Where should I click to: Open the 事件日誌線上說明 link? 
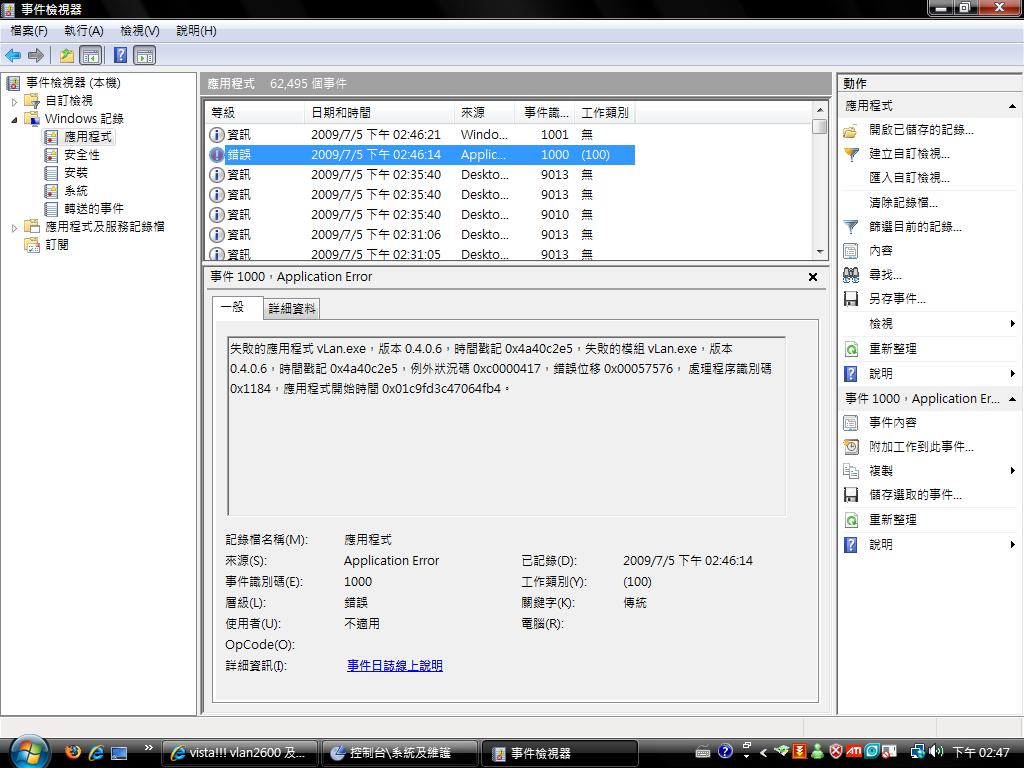(394, 666)
